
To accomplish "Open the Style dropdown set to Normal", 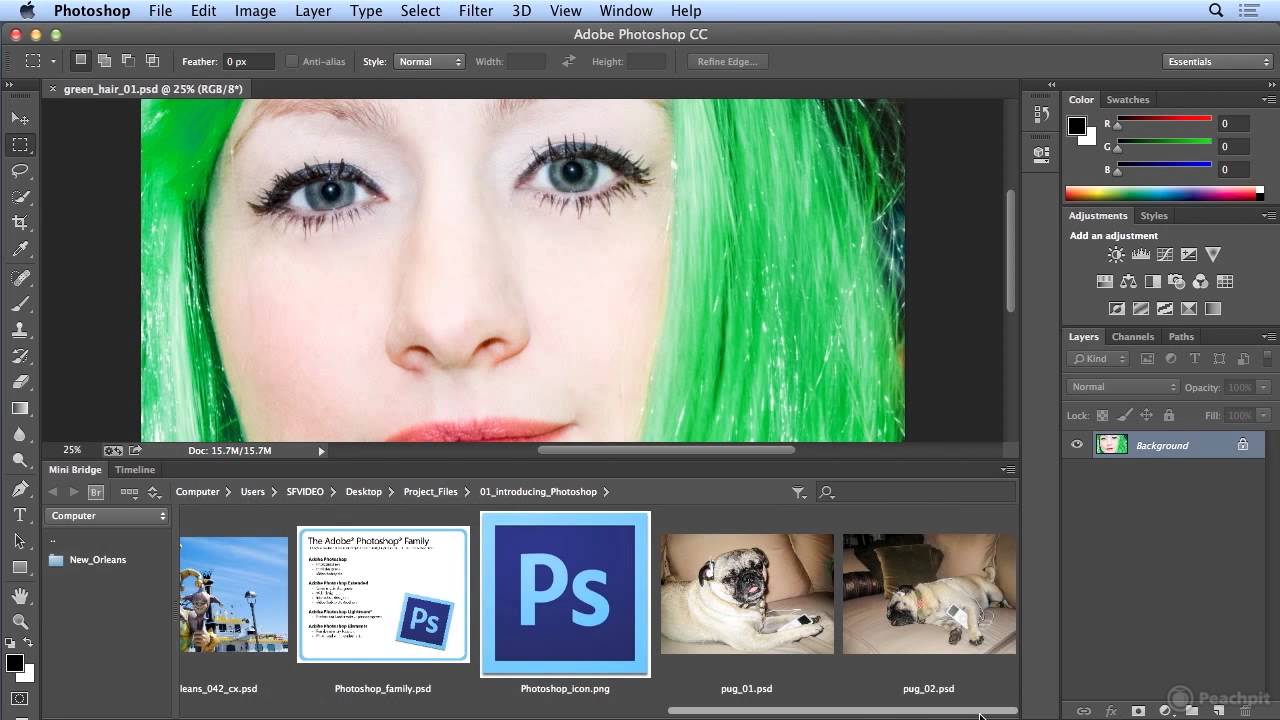I will 429,62.
